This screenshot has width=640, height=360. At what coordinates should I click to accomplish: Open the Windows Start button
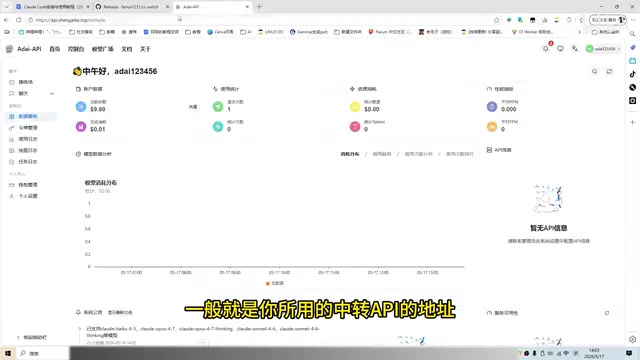(x=8, y=353)
